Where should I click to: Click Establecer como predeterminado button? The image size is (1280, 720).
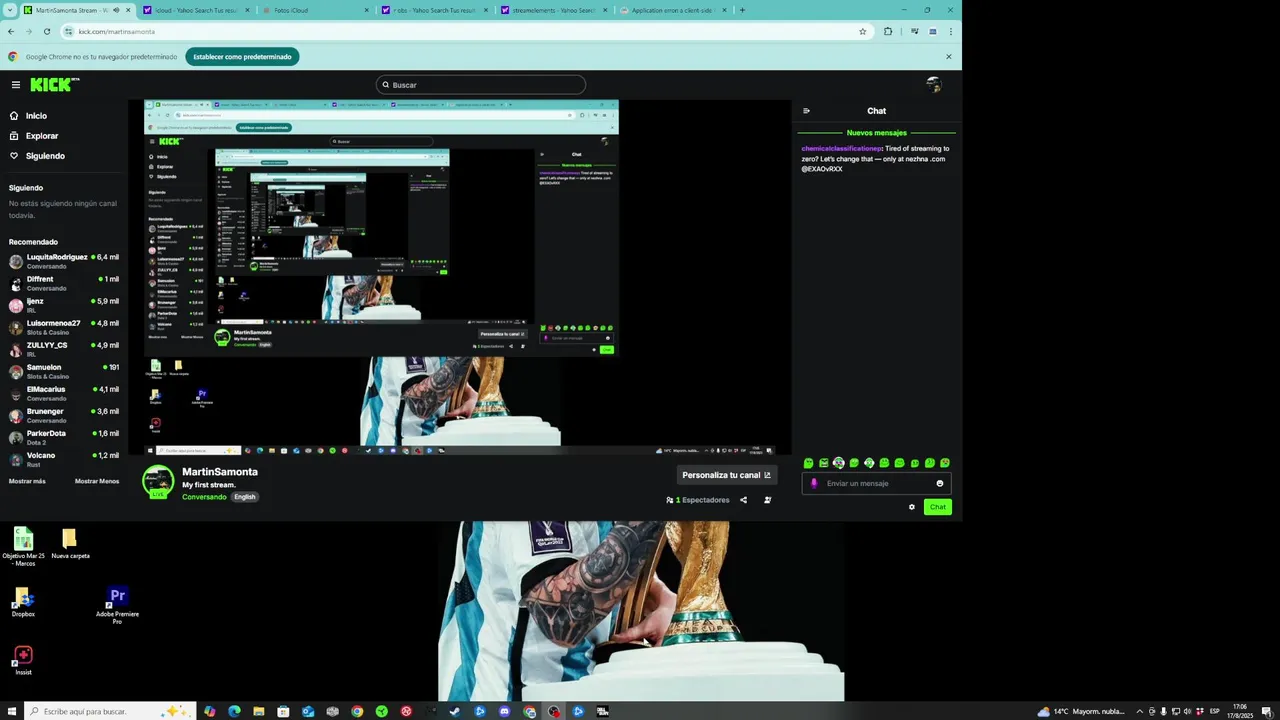242,57
